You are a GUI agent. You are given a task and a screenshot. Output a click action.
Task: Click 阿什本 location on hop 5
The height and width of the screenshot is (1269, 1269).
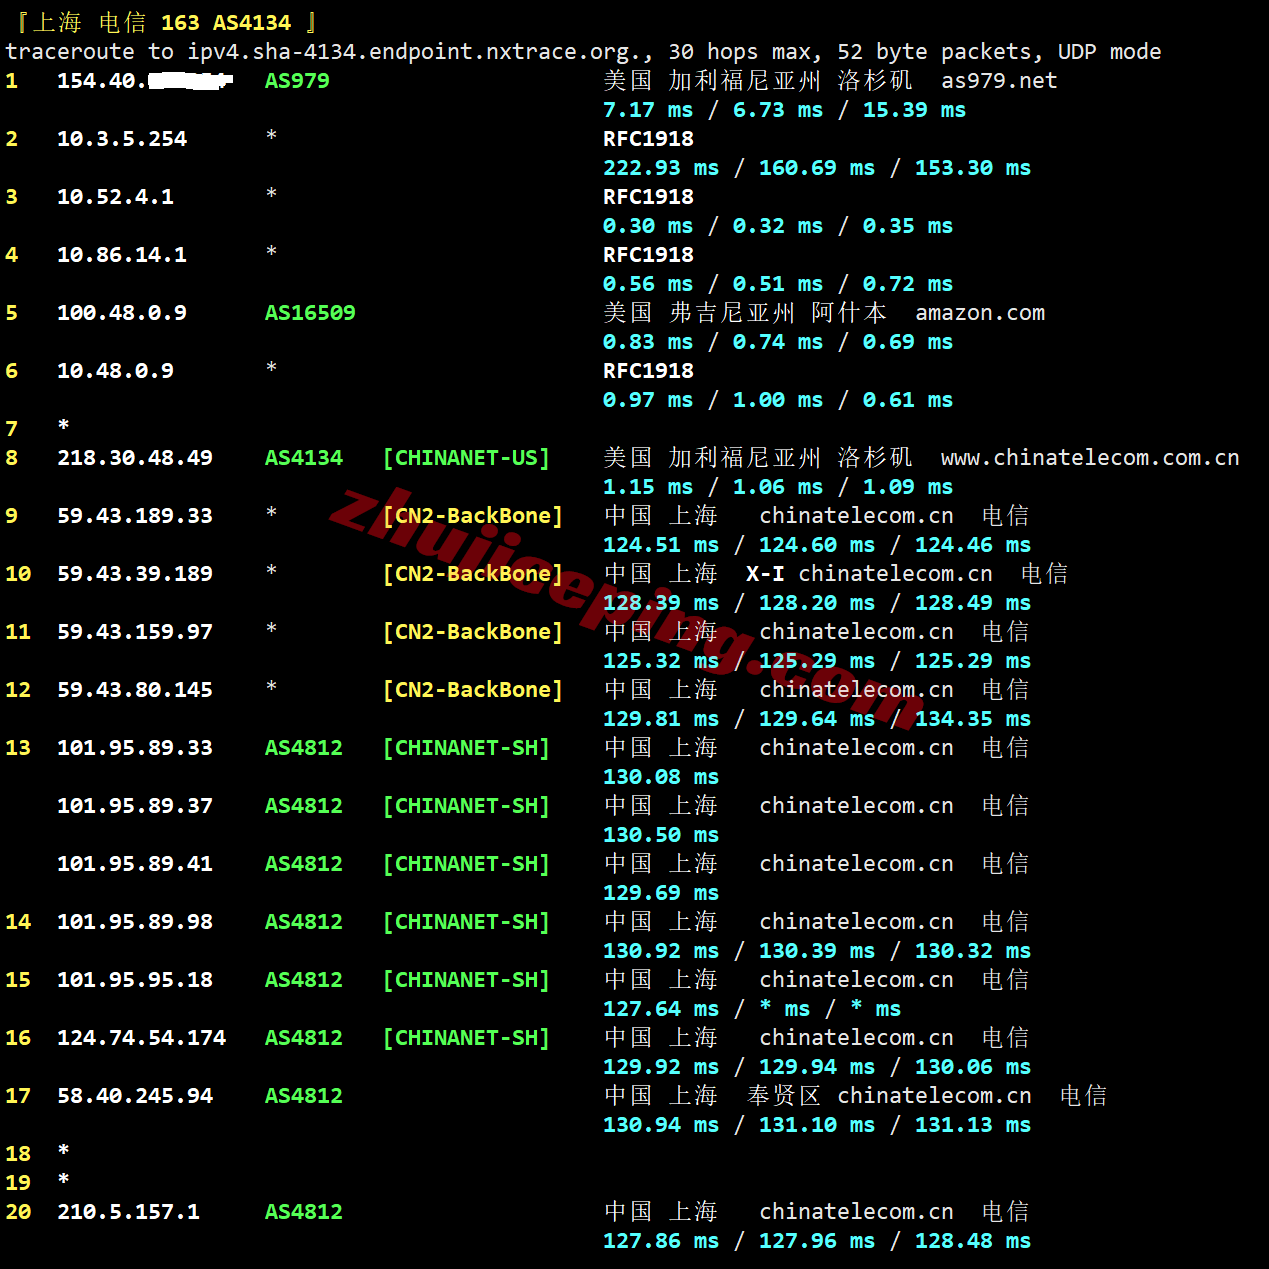coord(849,313)
